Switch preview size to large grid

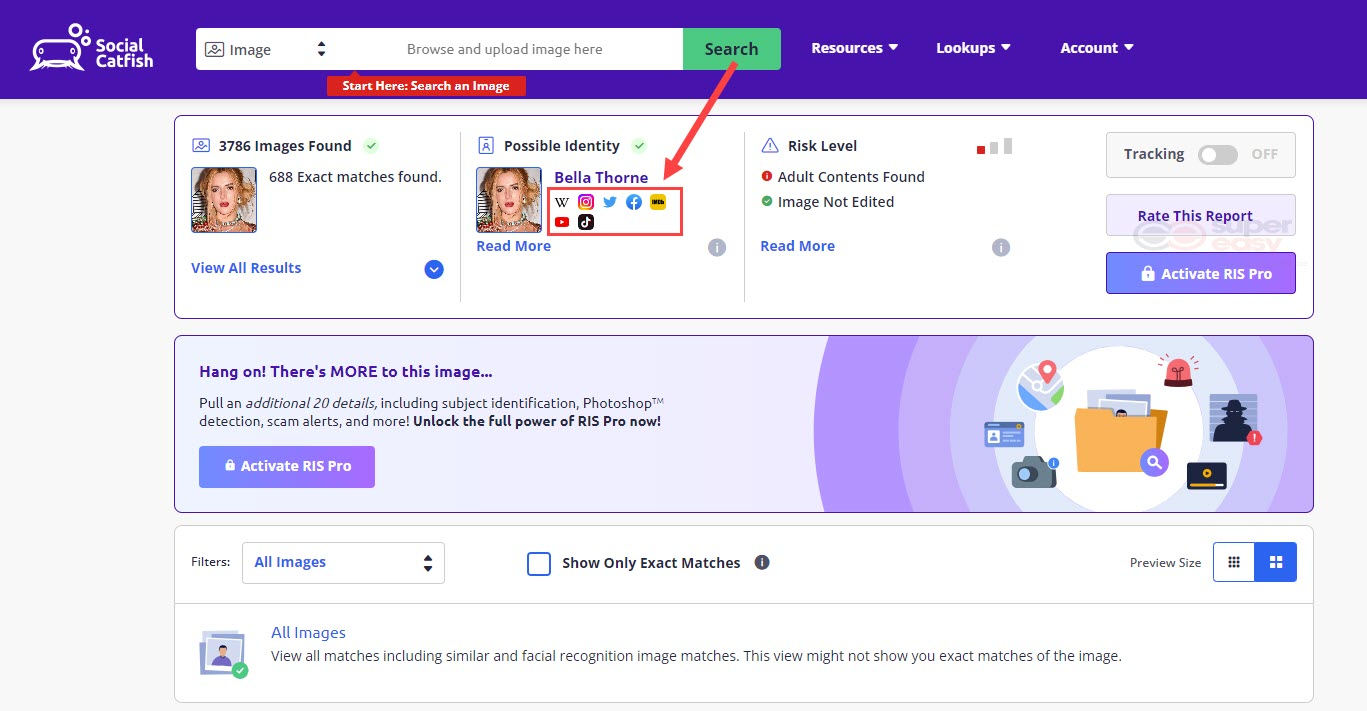[x=1276, y=562]
